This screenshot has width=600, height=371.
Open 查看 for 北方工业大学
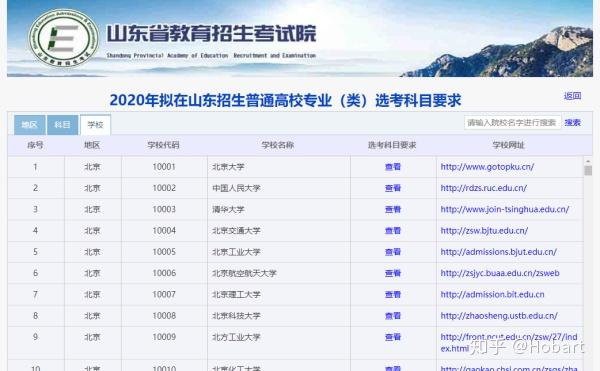coord(393,337)
